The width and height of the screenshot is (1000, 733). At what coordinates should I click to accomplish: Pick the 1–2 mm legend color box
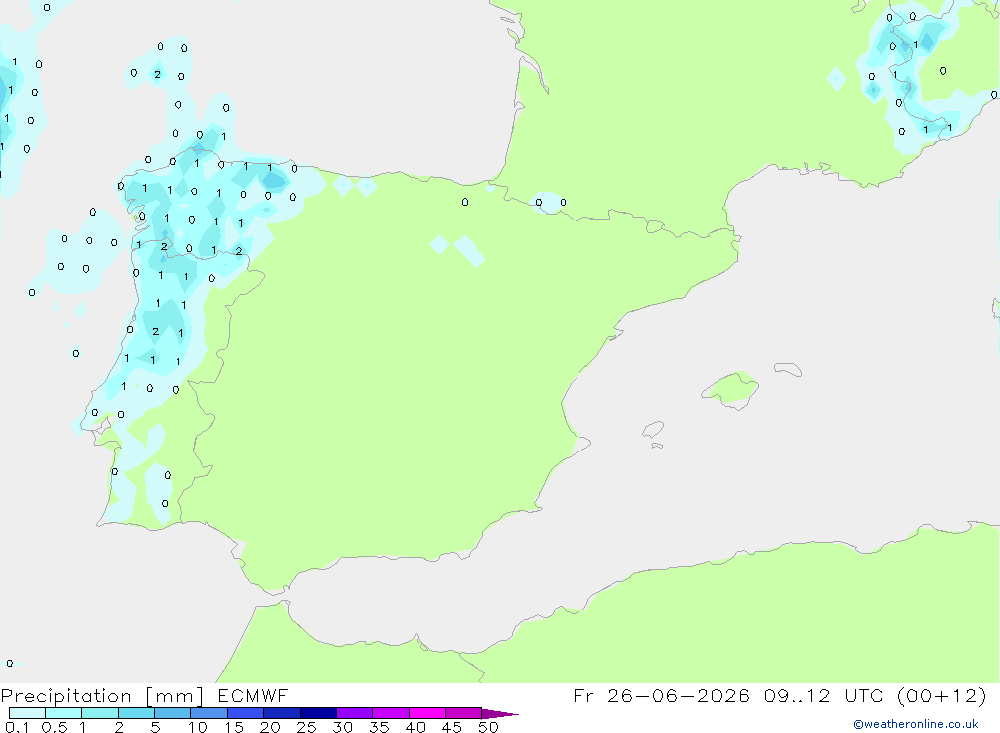(x=100, y=713)
